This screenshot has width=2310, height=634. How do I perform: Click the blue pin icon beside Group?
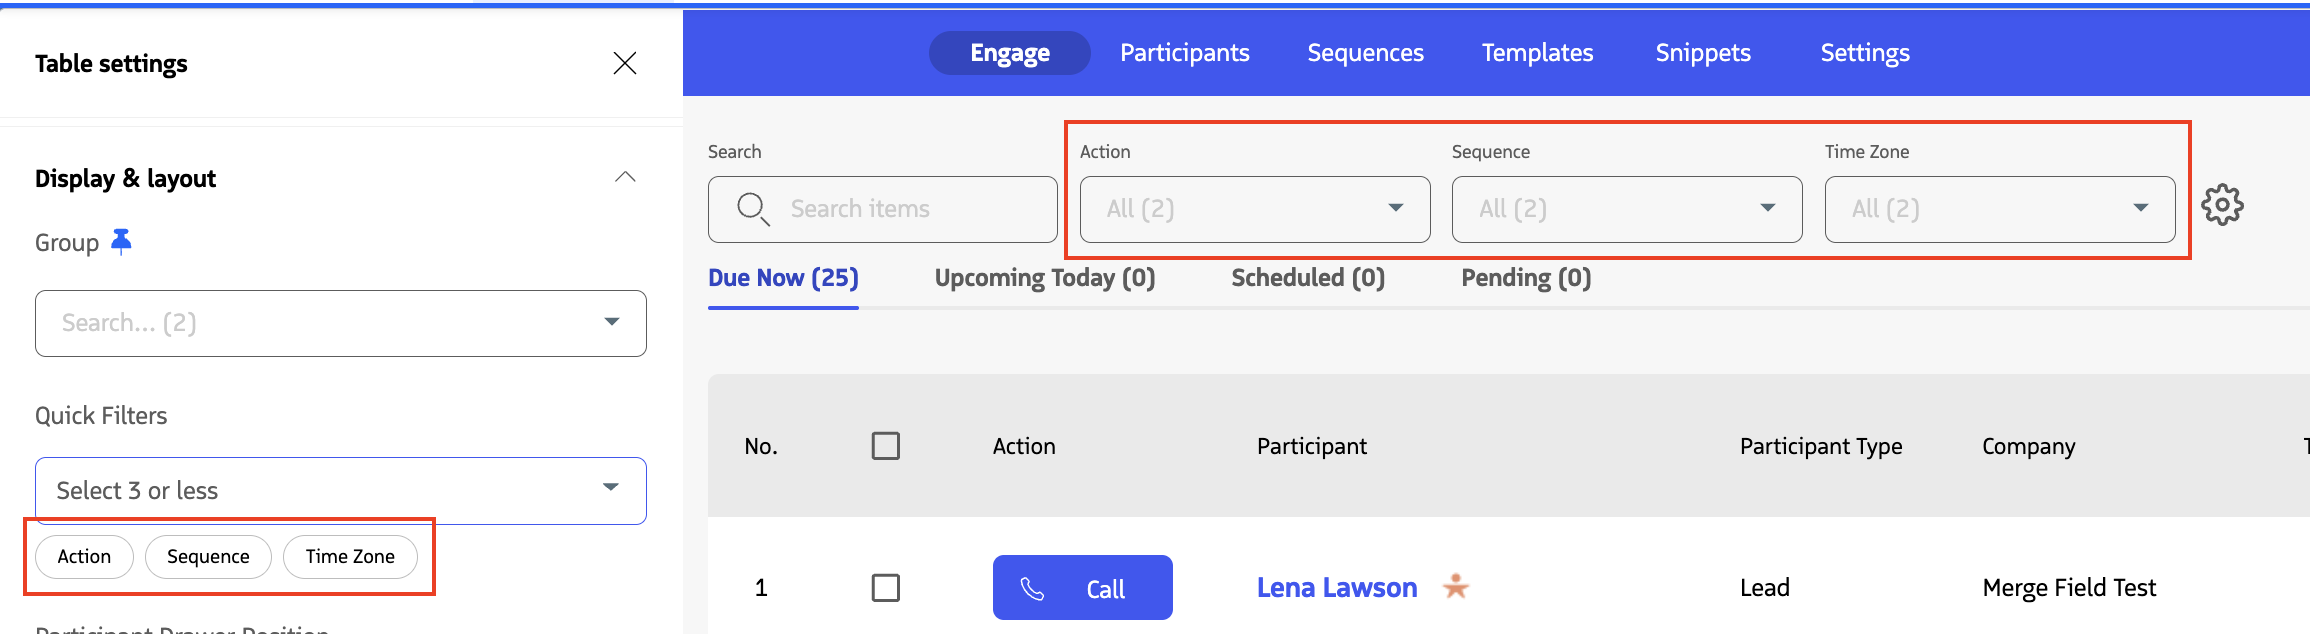[x=121, y=242]
